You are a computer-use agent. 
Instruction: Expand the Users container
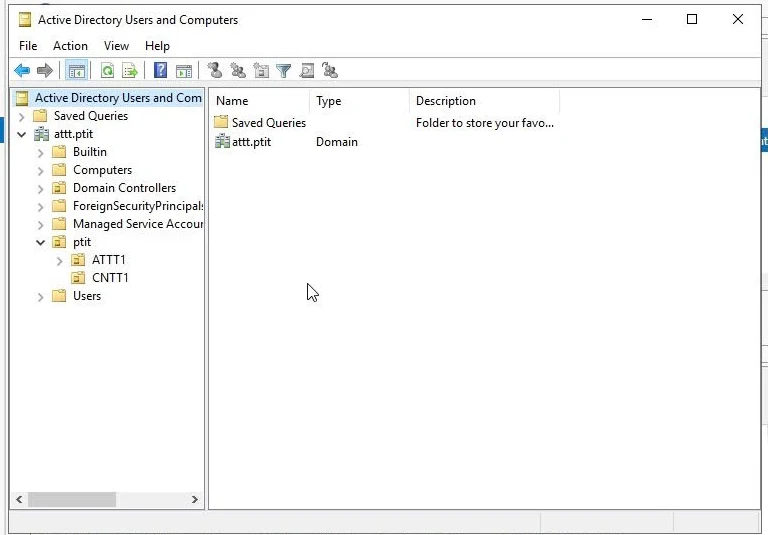point(41,297)
